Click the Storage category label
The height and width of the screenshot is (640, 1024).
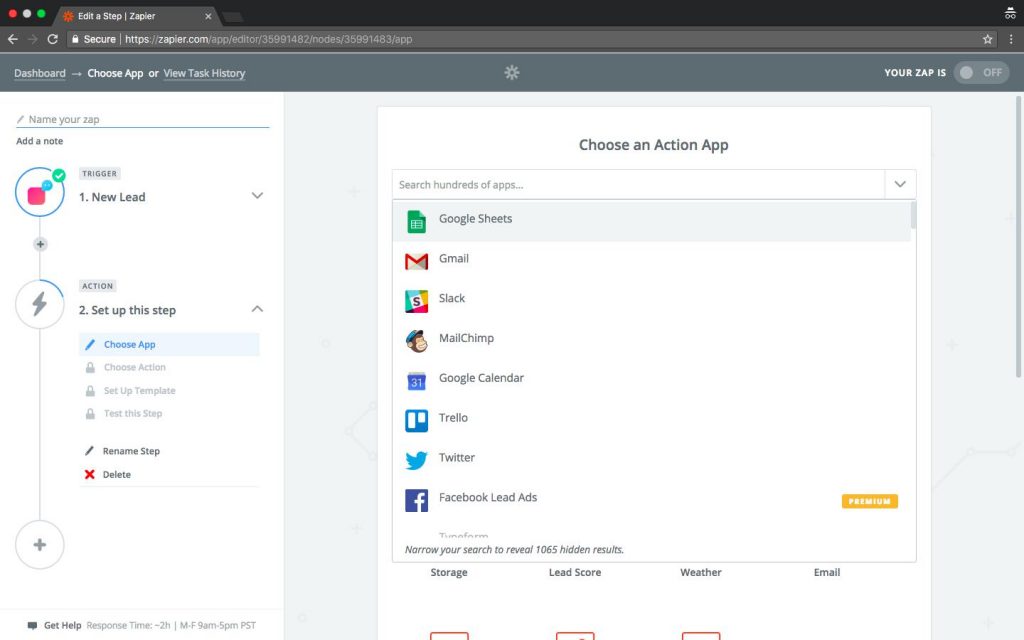coord(449,572)
